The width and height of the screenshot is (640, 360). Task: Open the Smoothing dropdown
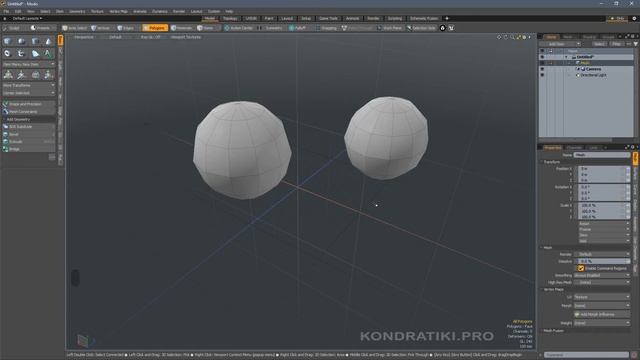[602, 276]
